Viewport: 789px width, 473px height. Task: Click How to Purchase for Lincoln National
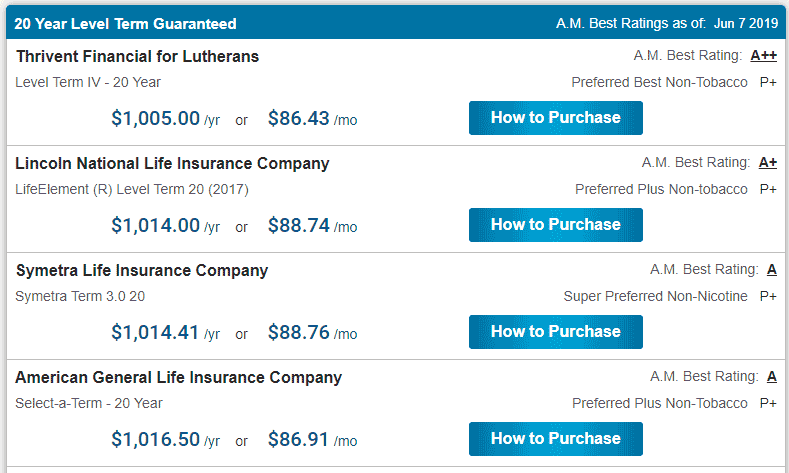pyautogui.click(x=556, y=225)
